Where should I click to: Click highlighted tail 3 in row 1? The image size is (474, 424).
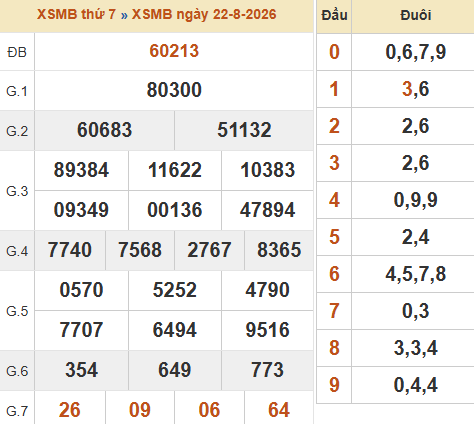pos(407,89)
